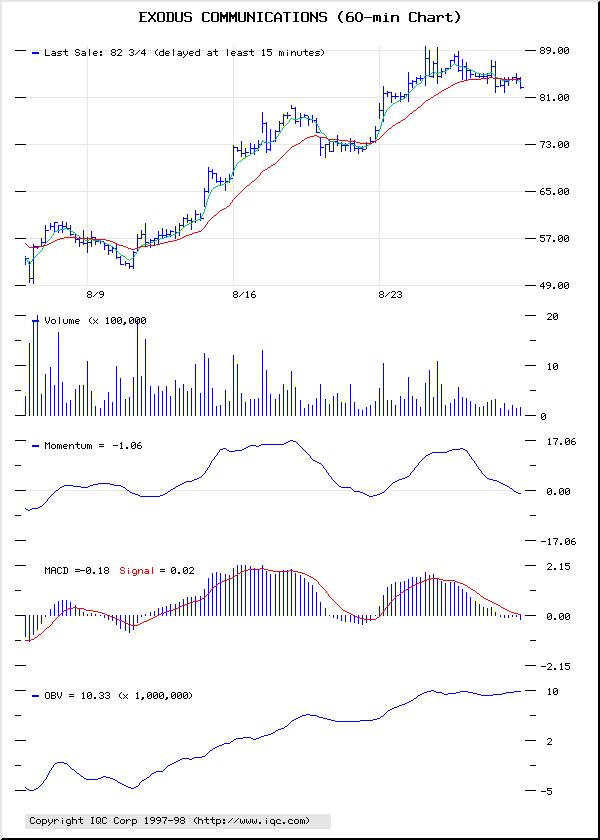Click the 8/9 date label
Viewport: 600px width, 840px height.
(95, 295)
